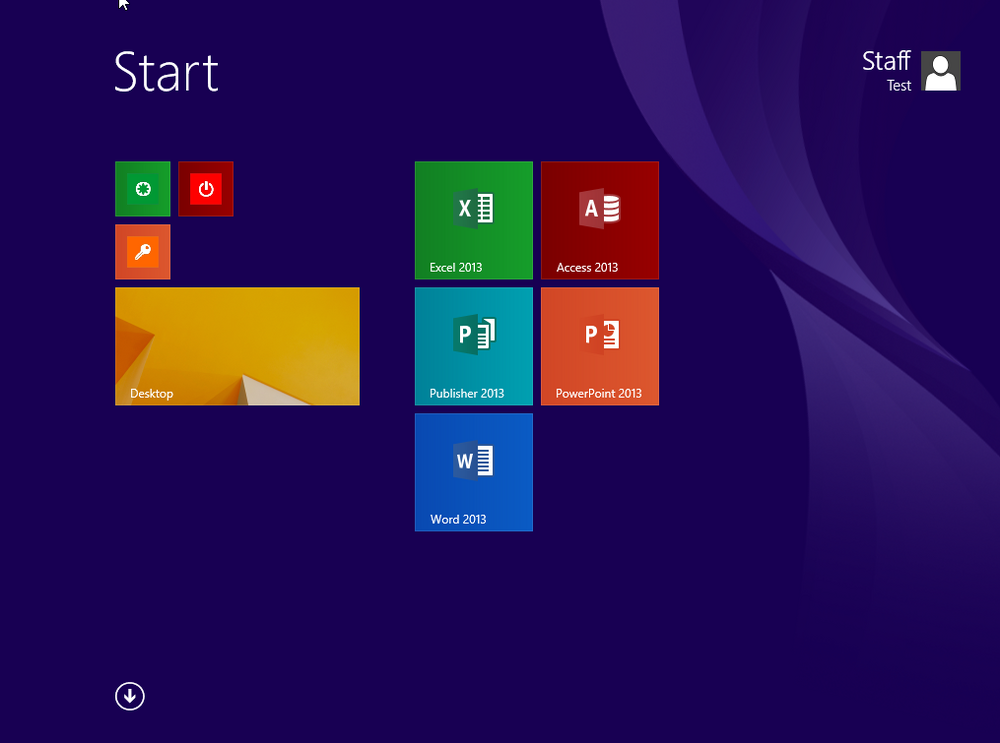Click the Access 2013 tile label
Viewport: 1000px width, 743px height.
pos(587,267)
